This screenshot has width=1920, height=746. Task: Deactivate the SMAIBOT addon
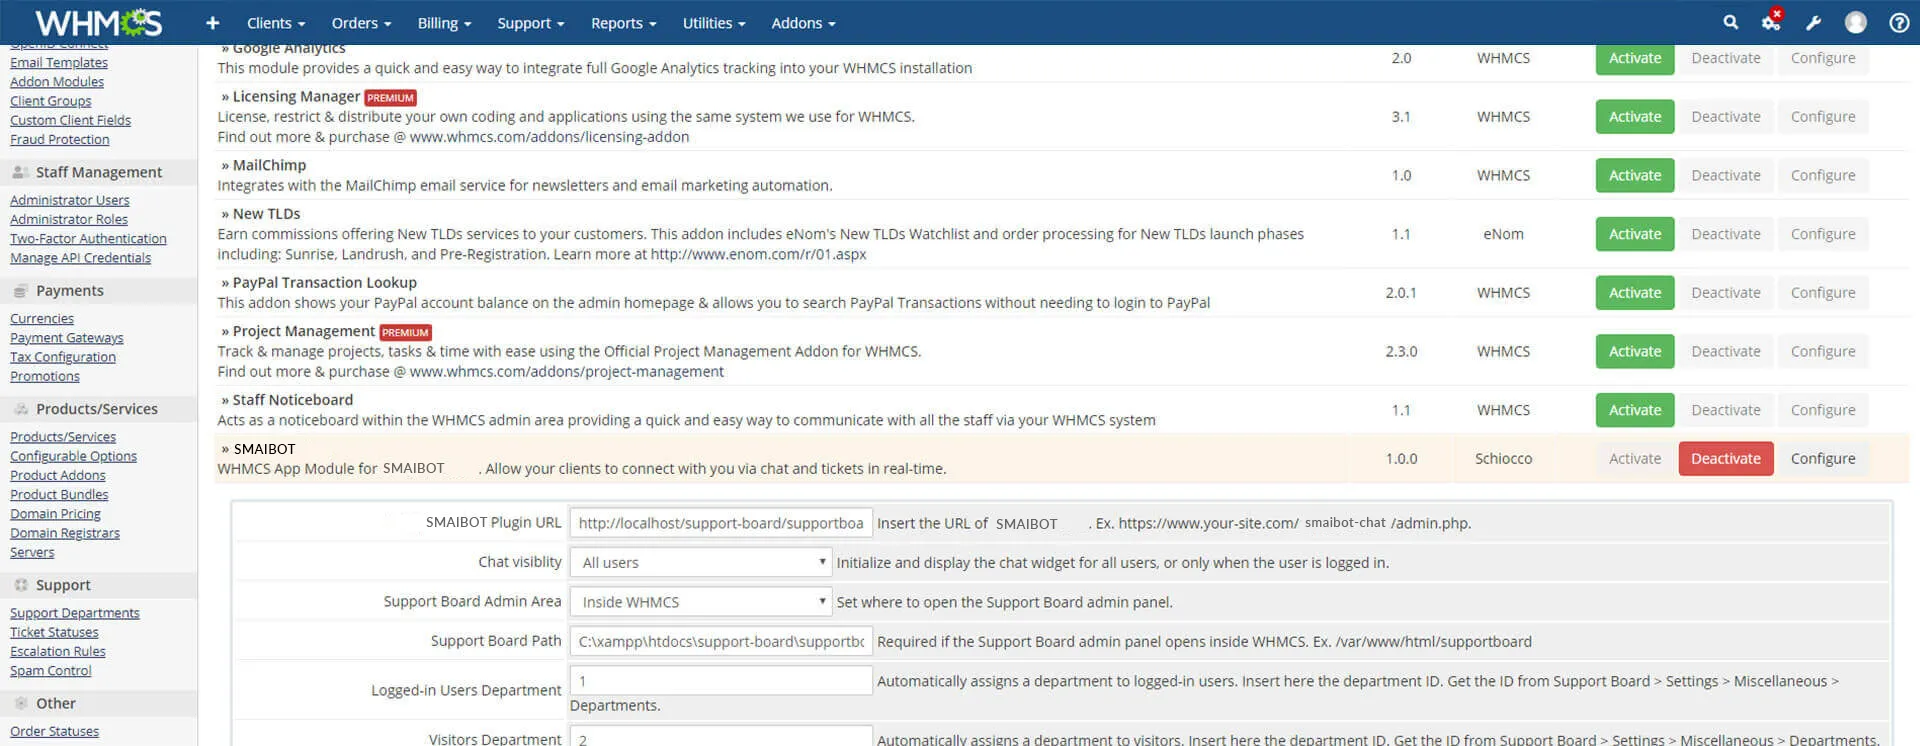[x=1726, y=459]
